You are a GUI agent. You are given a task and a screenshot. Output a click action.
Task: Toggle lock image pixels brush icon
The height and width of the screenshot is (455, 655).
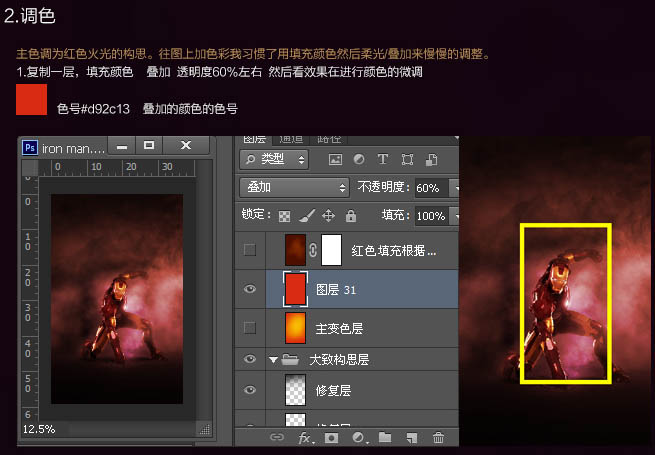click(307, 216)
